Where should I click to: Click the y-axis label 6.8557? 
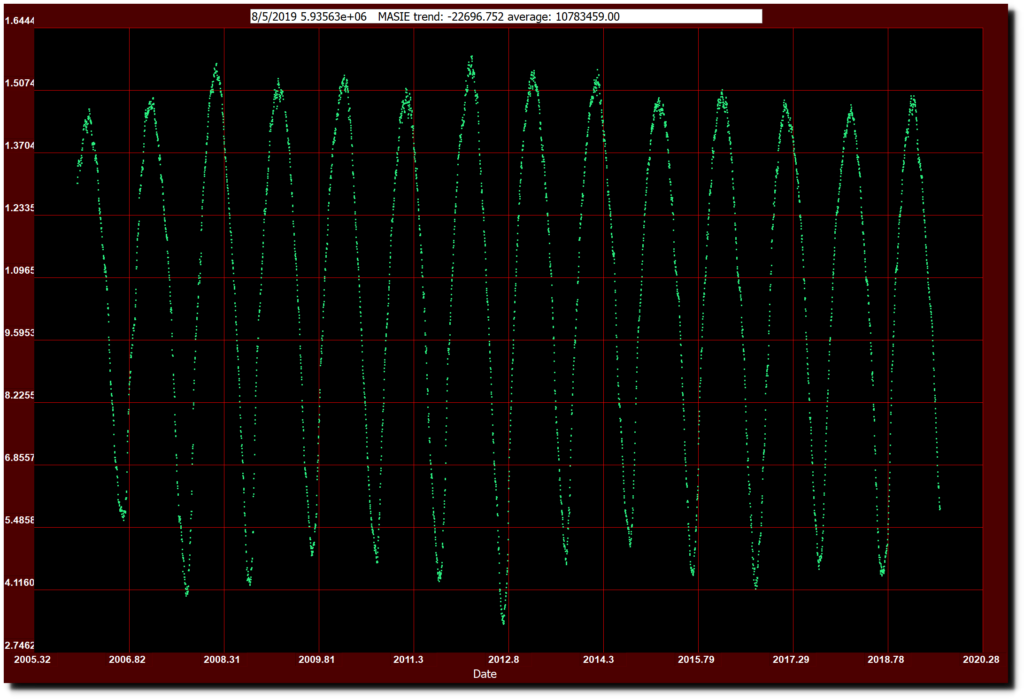click(20, 458)
